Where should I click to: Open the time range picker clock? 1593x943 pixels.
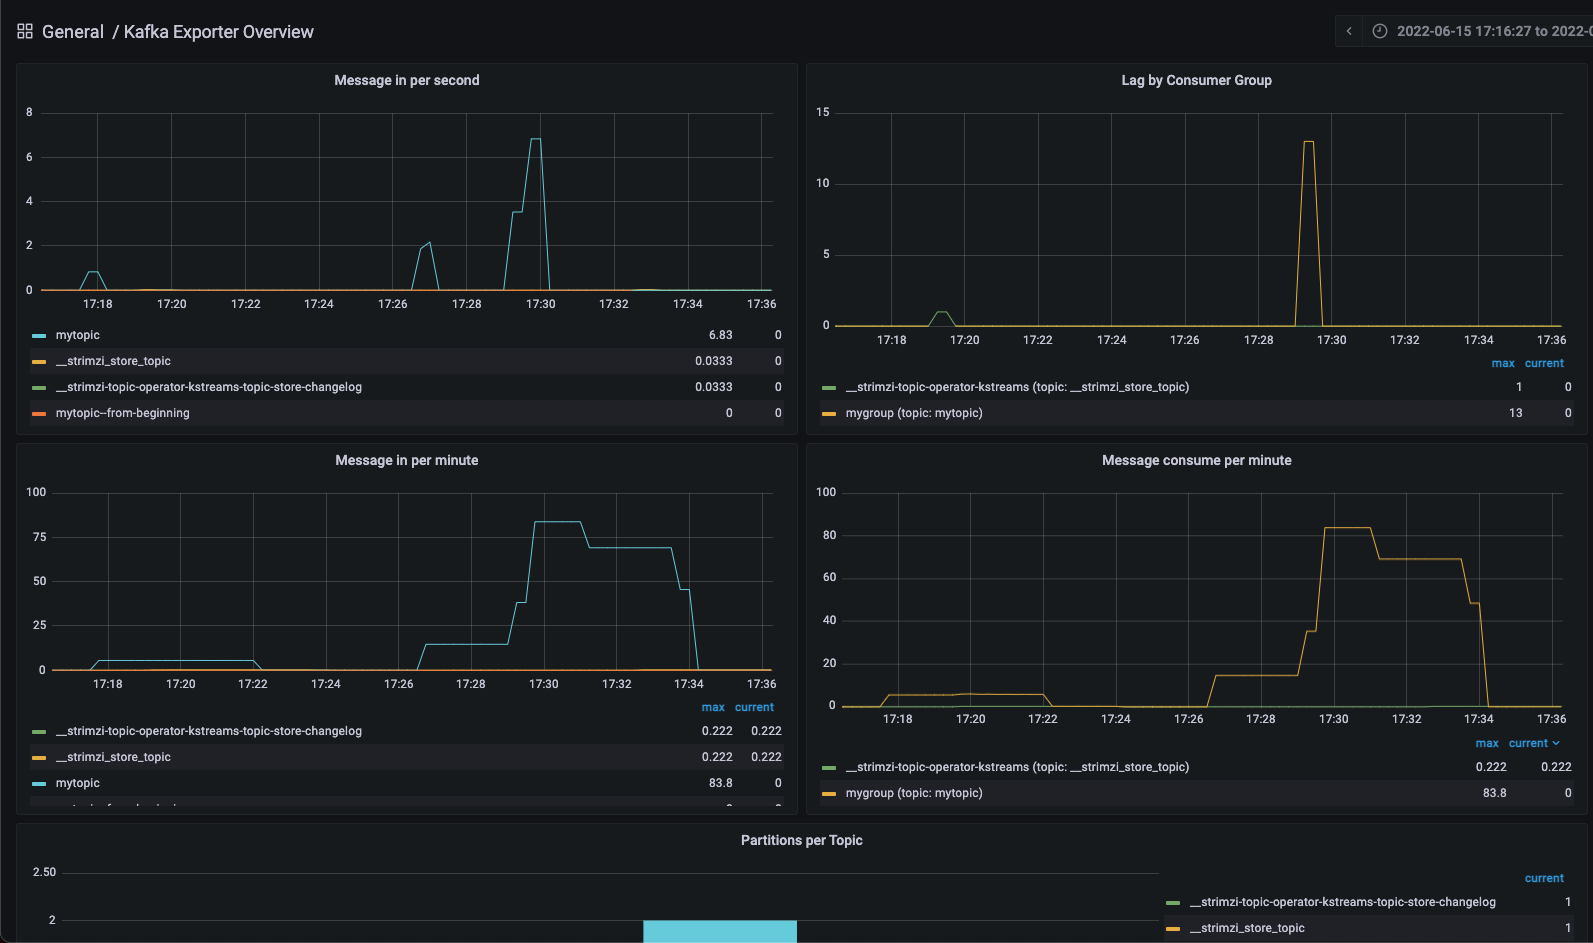[1380, 31]
